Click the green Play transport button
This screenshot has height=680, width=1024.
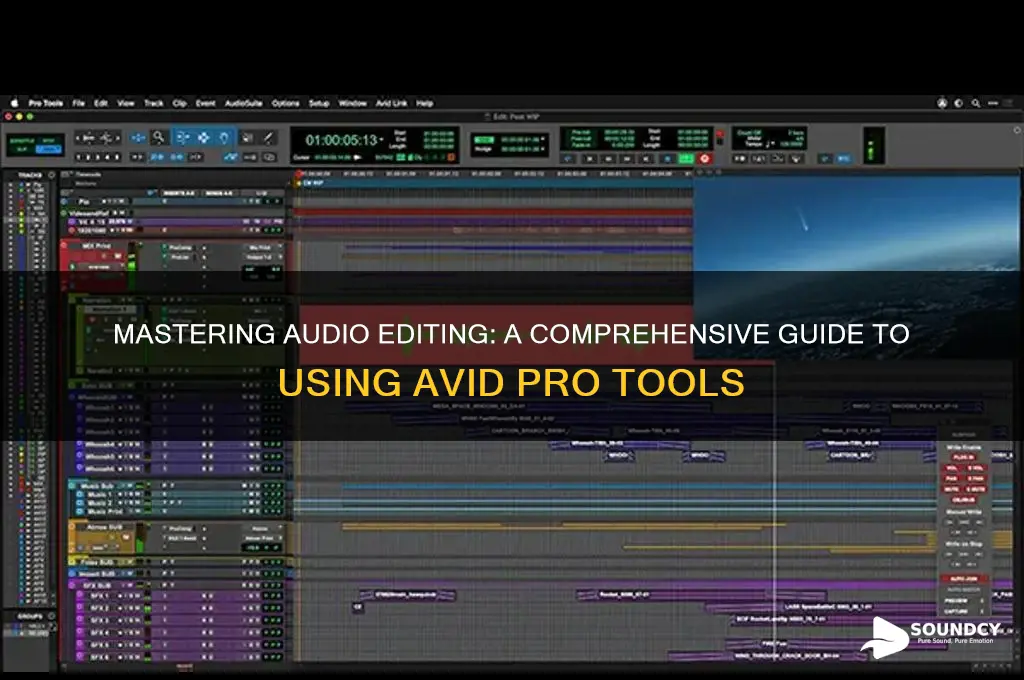(686, 158)
